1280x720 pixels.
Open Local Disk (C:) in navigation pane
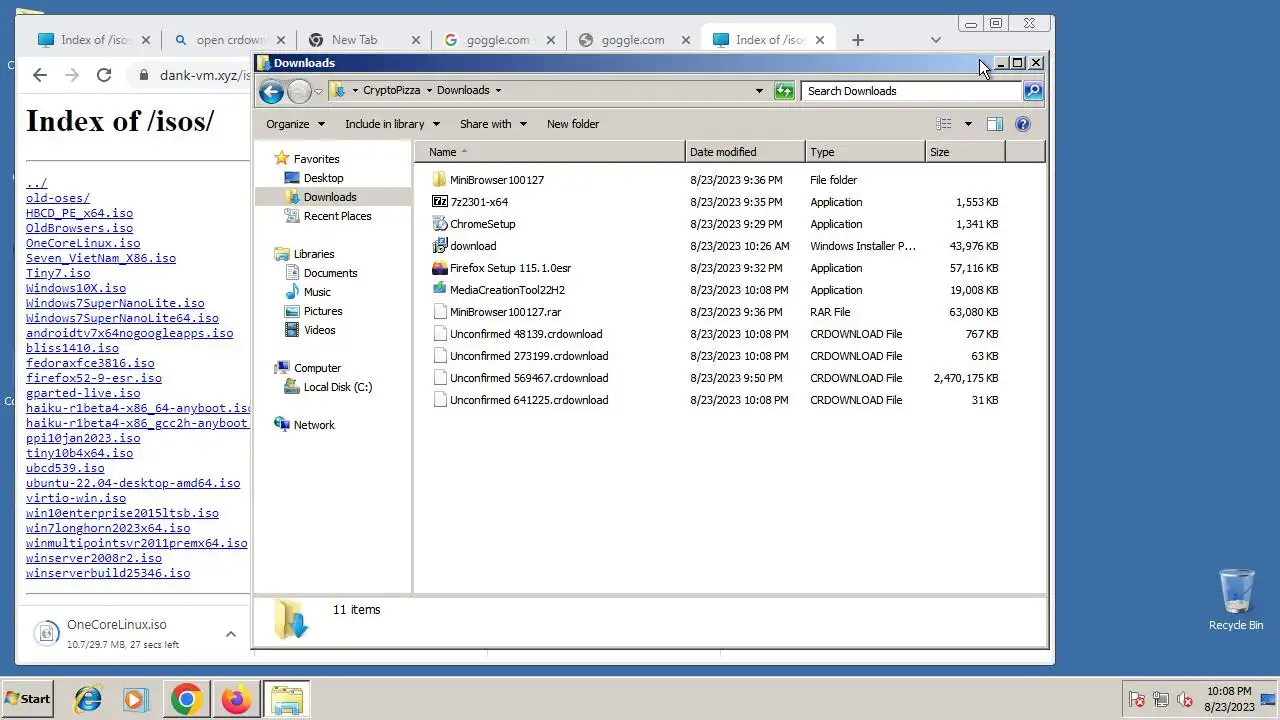pyautogui.click(x=337, y=387)
